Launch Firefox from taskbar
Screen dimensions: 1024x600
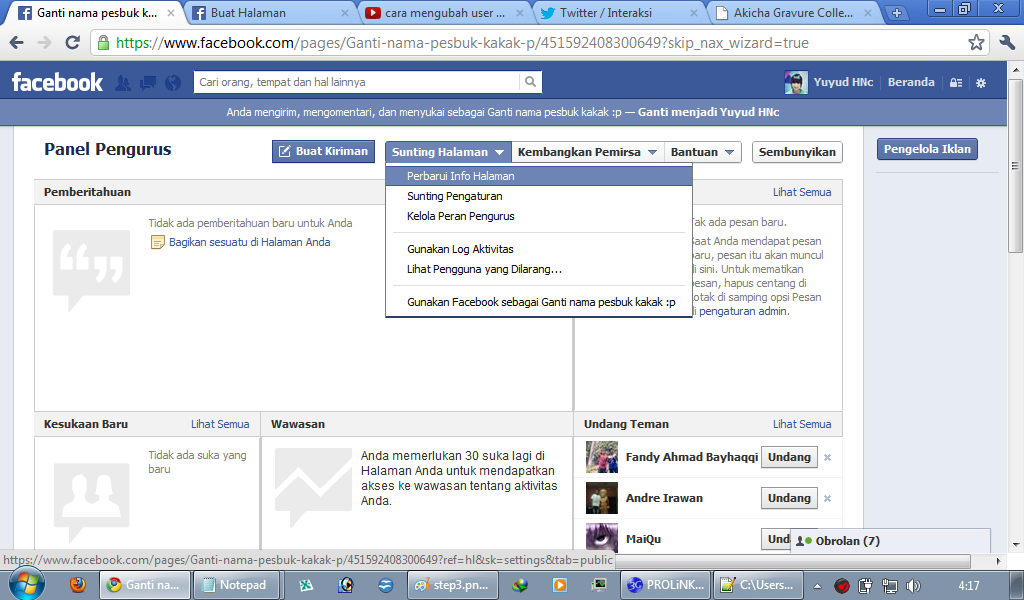pyautogui.click(x=78, y=584)
